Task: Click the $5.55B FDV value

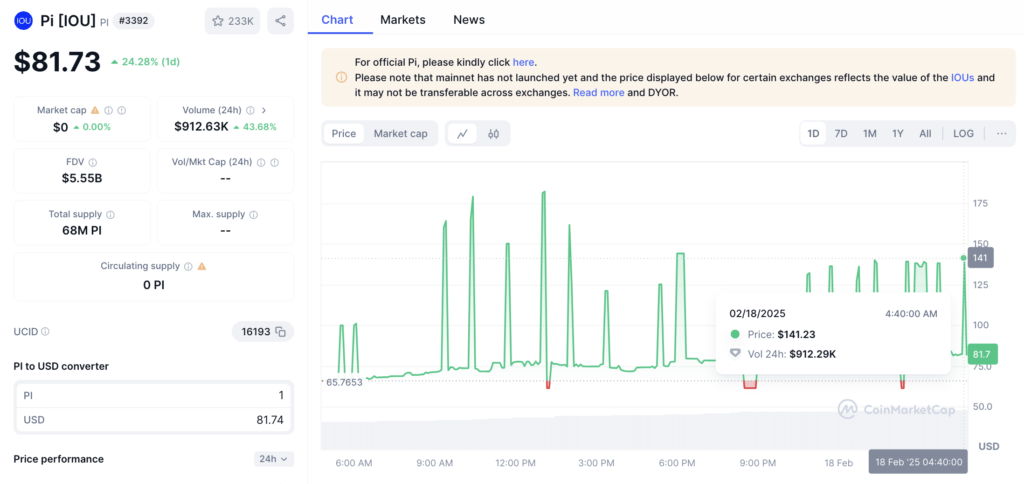Action: [x=82, y=178]
